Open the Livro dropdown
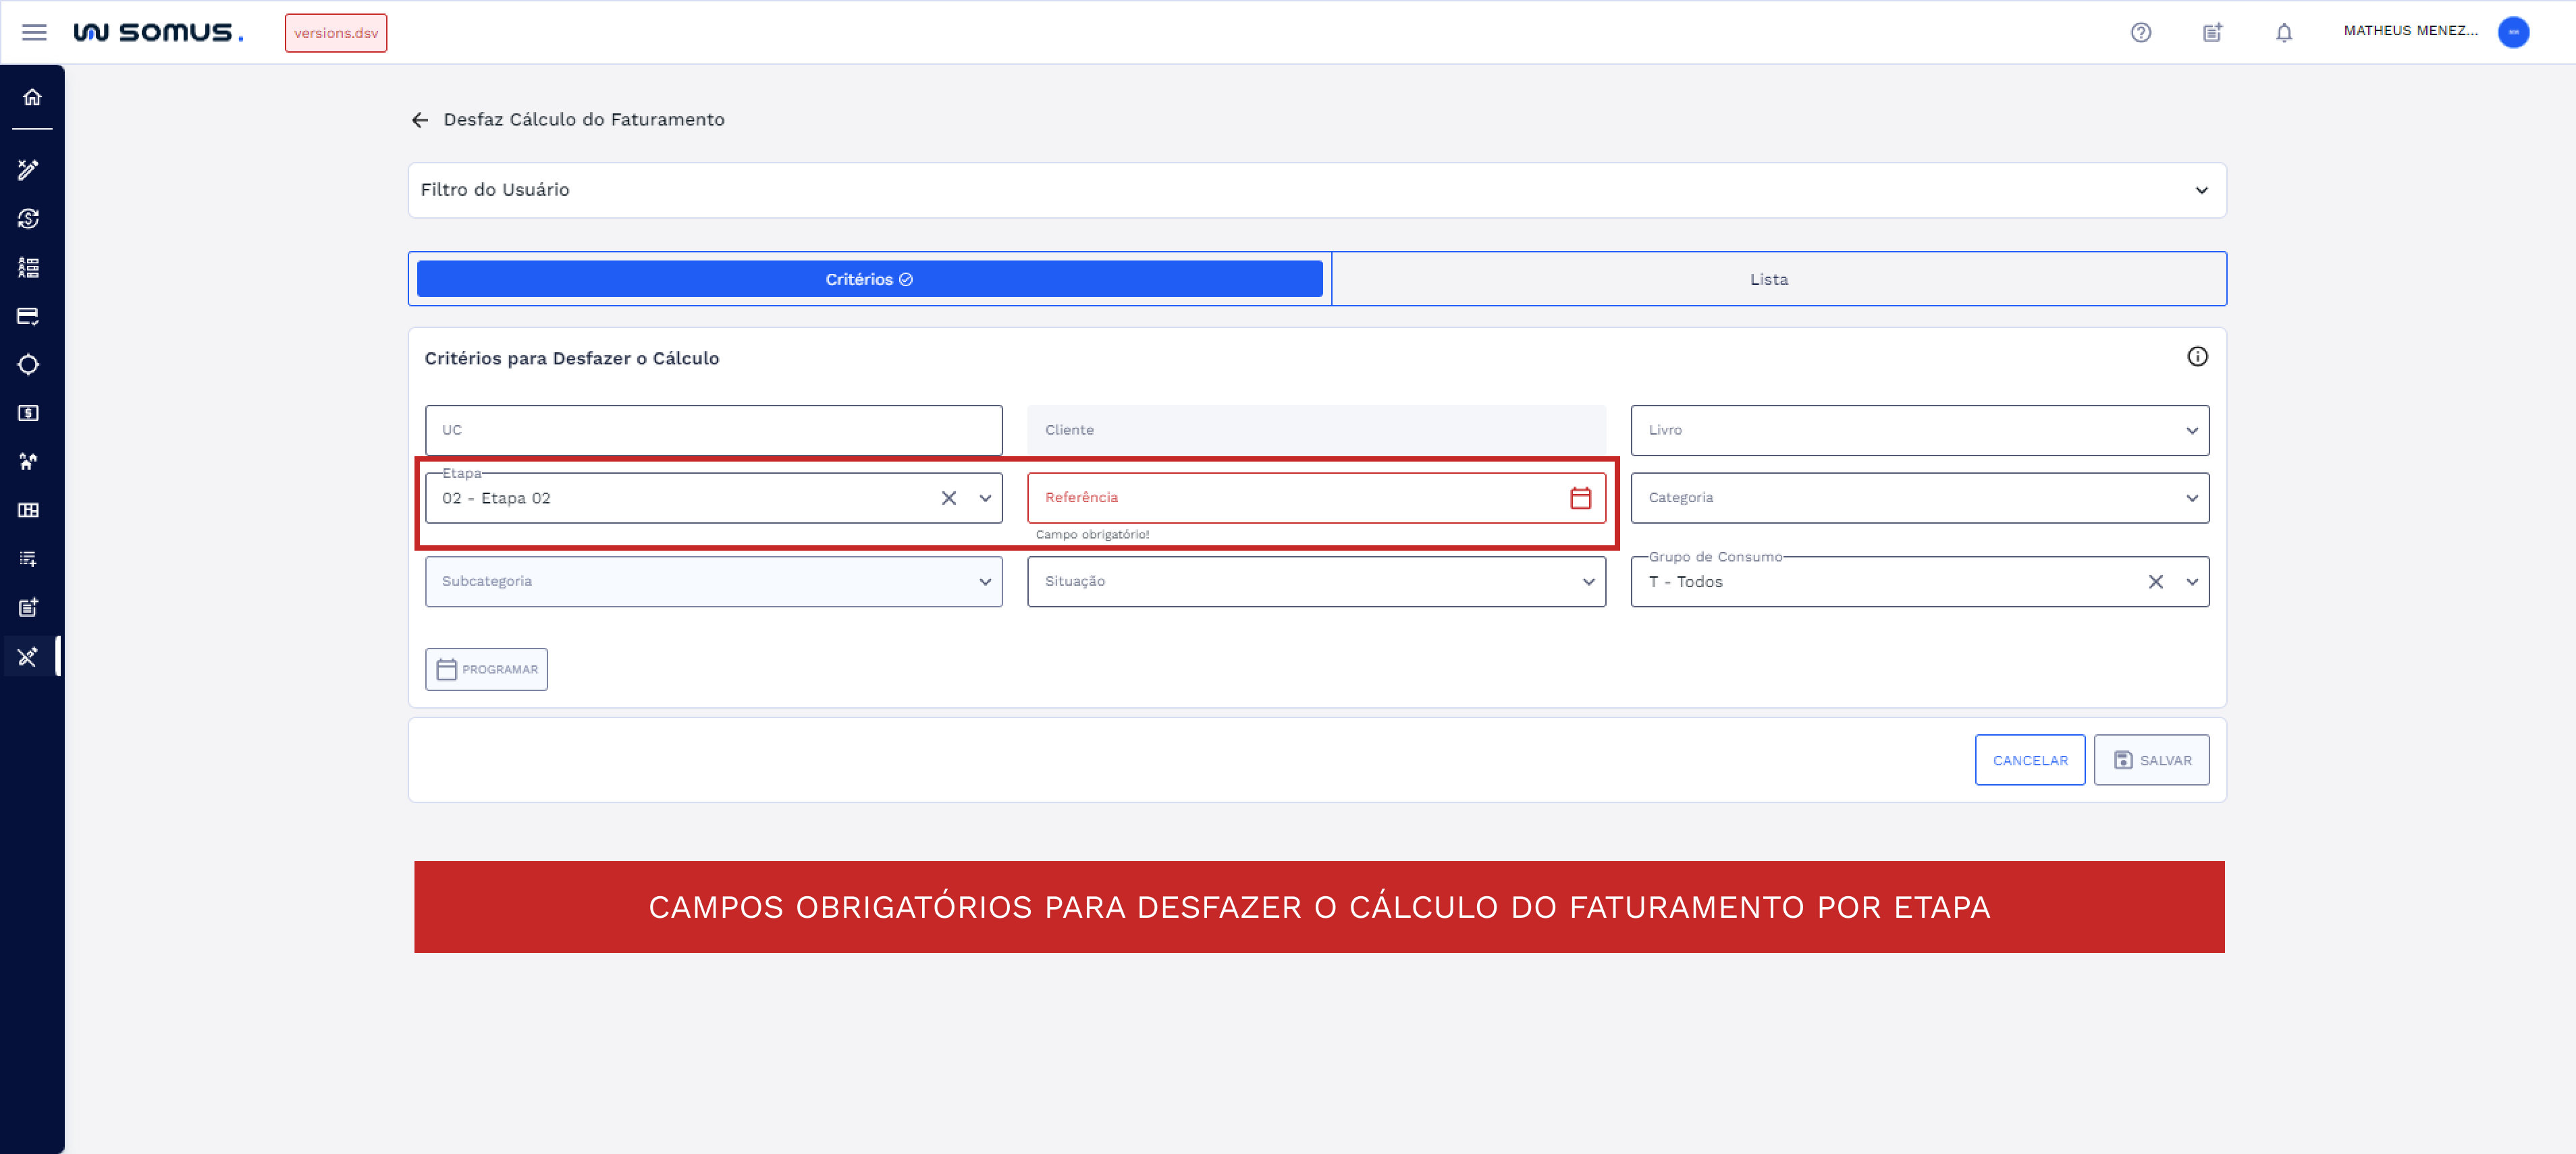The image size is (2576, 1154). click(x=2192, y=430)
